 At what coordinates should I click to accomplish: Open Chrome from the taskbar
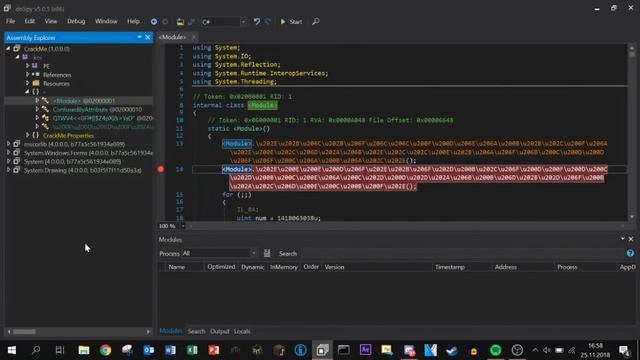point(105,350)
